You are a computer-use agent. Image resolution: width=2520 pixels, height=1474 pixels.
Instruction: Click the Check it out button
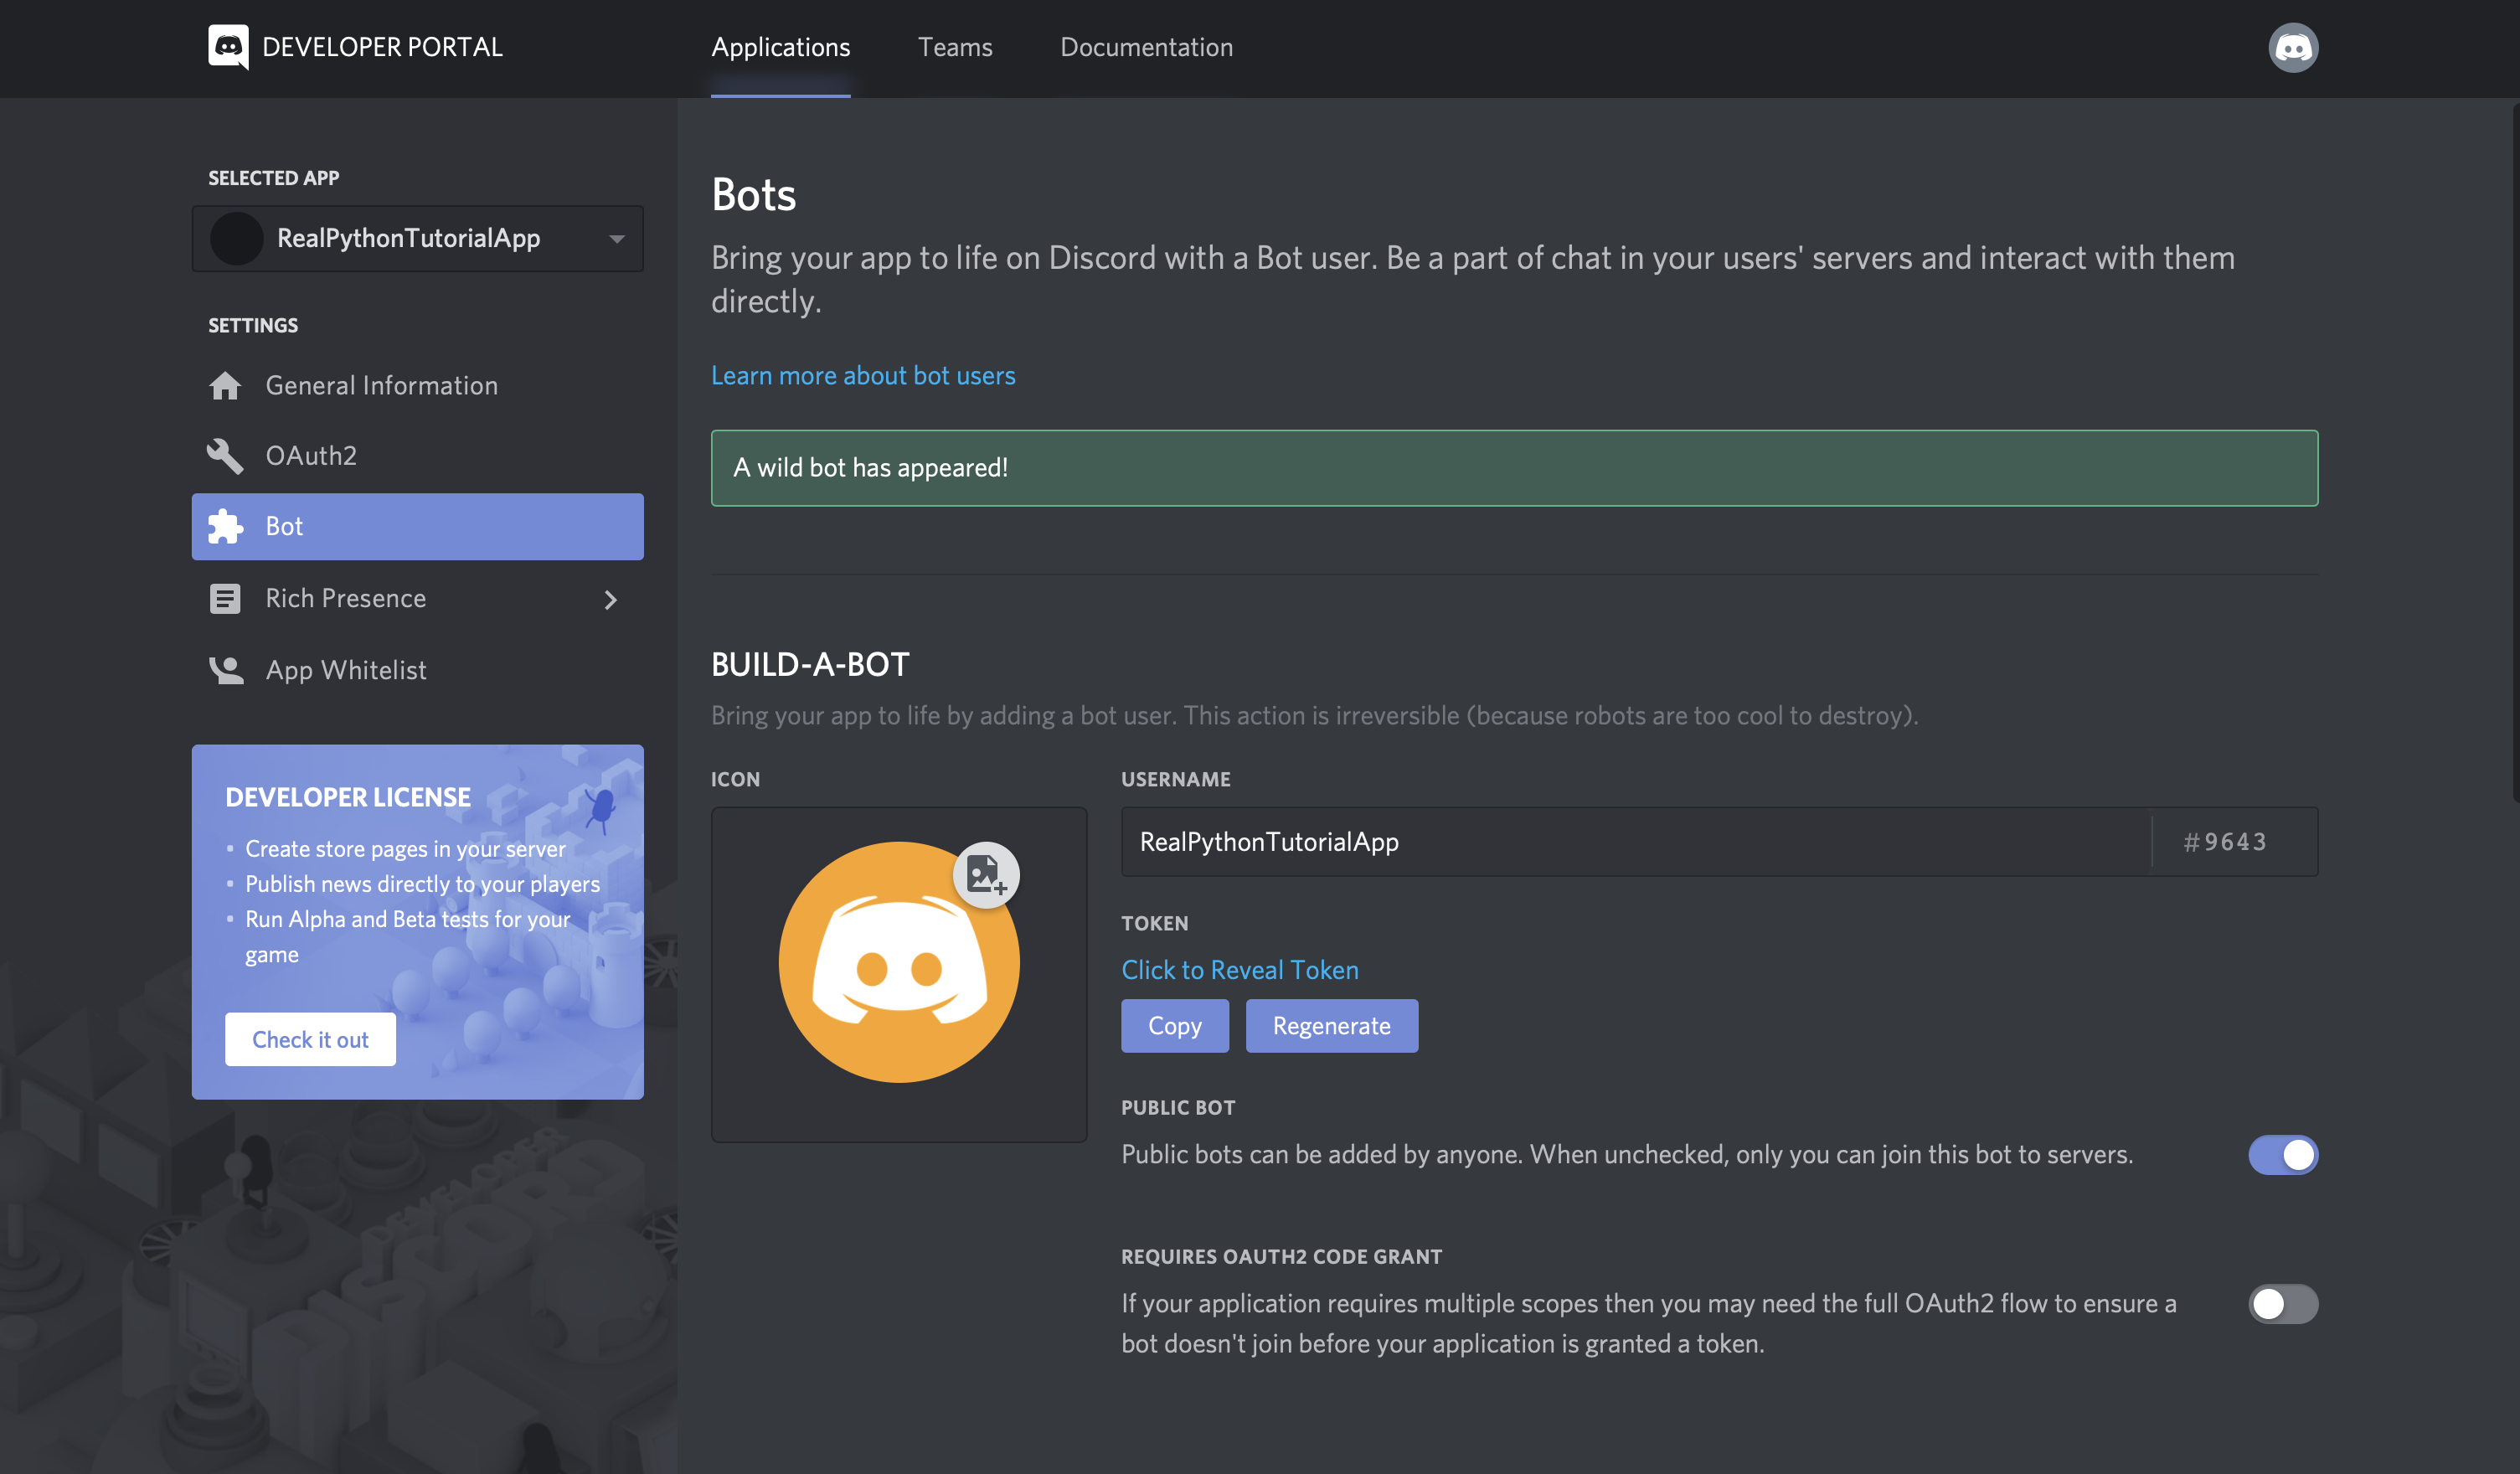tap(309, 1037)
